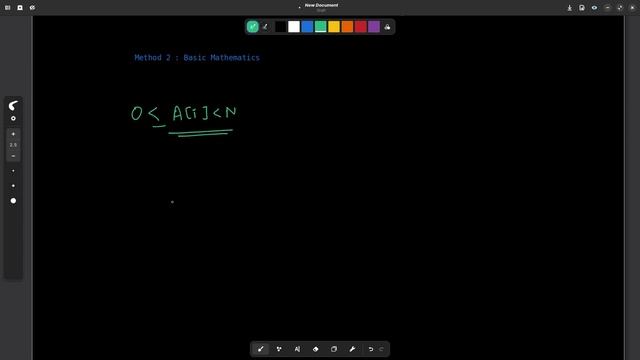Viewport: 640px width, 360px height.
Task: Open brush configuration settings
Action: pos(13,118)
